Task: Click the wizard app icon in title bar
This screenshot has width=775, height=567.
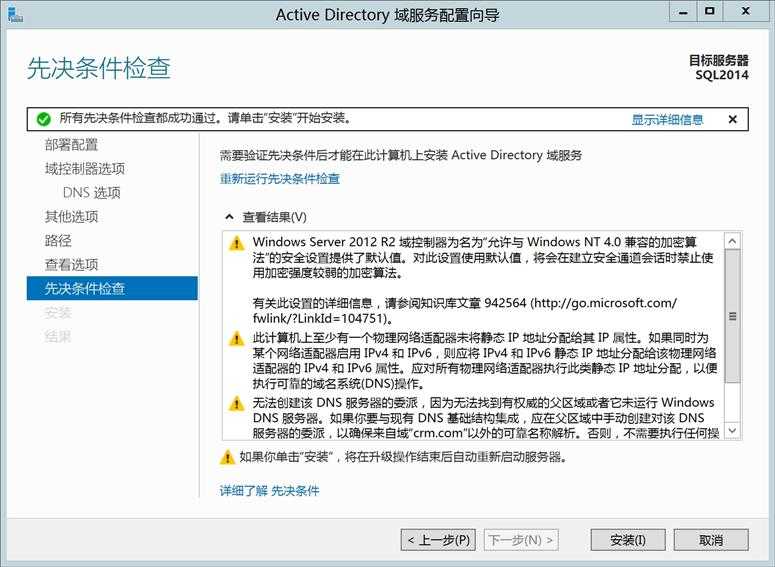Action: click(x=15, y=14)
